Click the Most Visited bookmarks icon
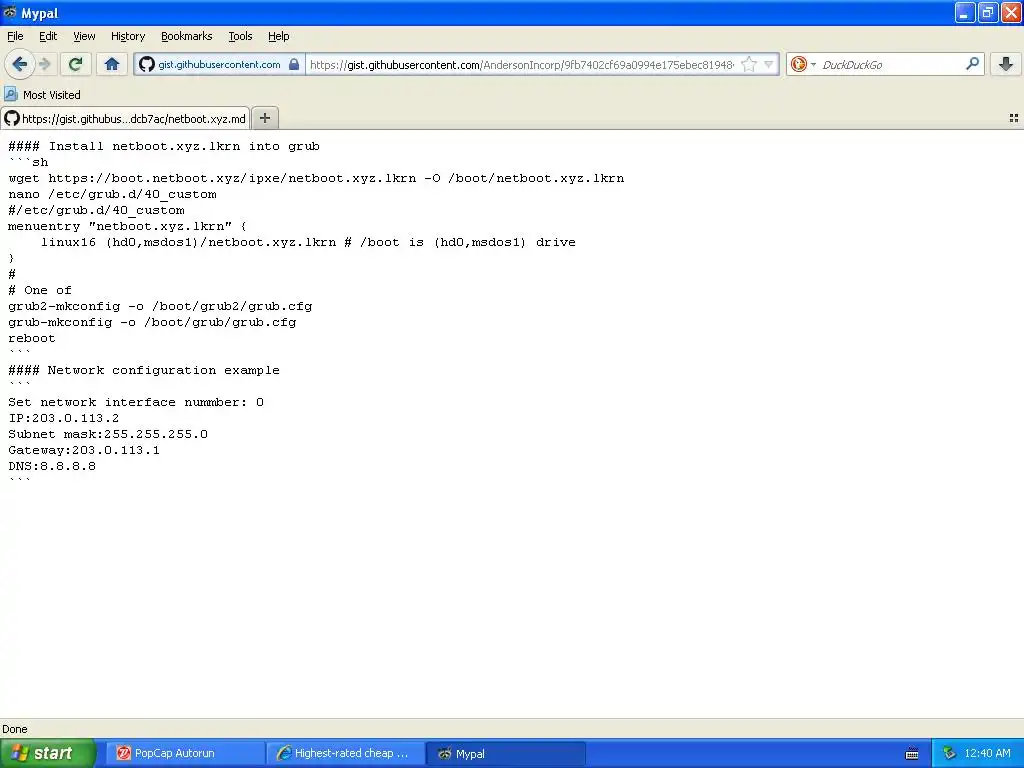Viewport: 1024px width, 768px height. click(10, 94)
